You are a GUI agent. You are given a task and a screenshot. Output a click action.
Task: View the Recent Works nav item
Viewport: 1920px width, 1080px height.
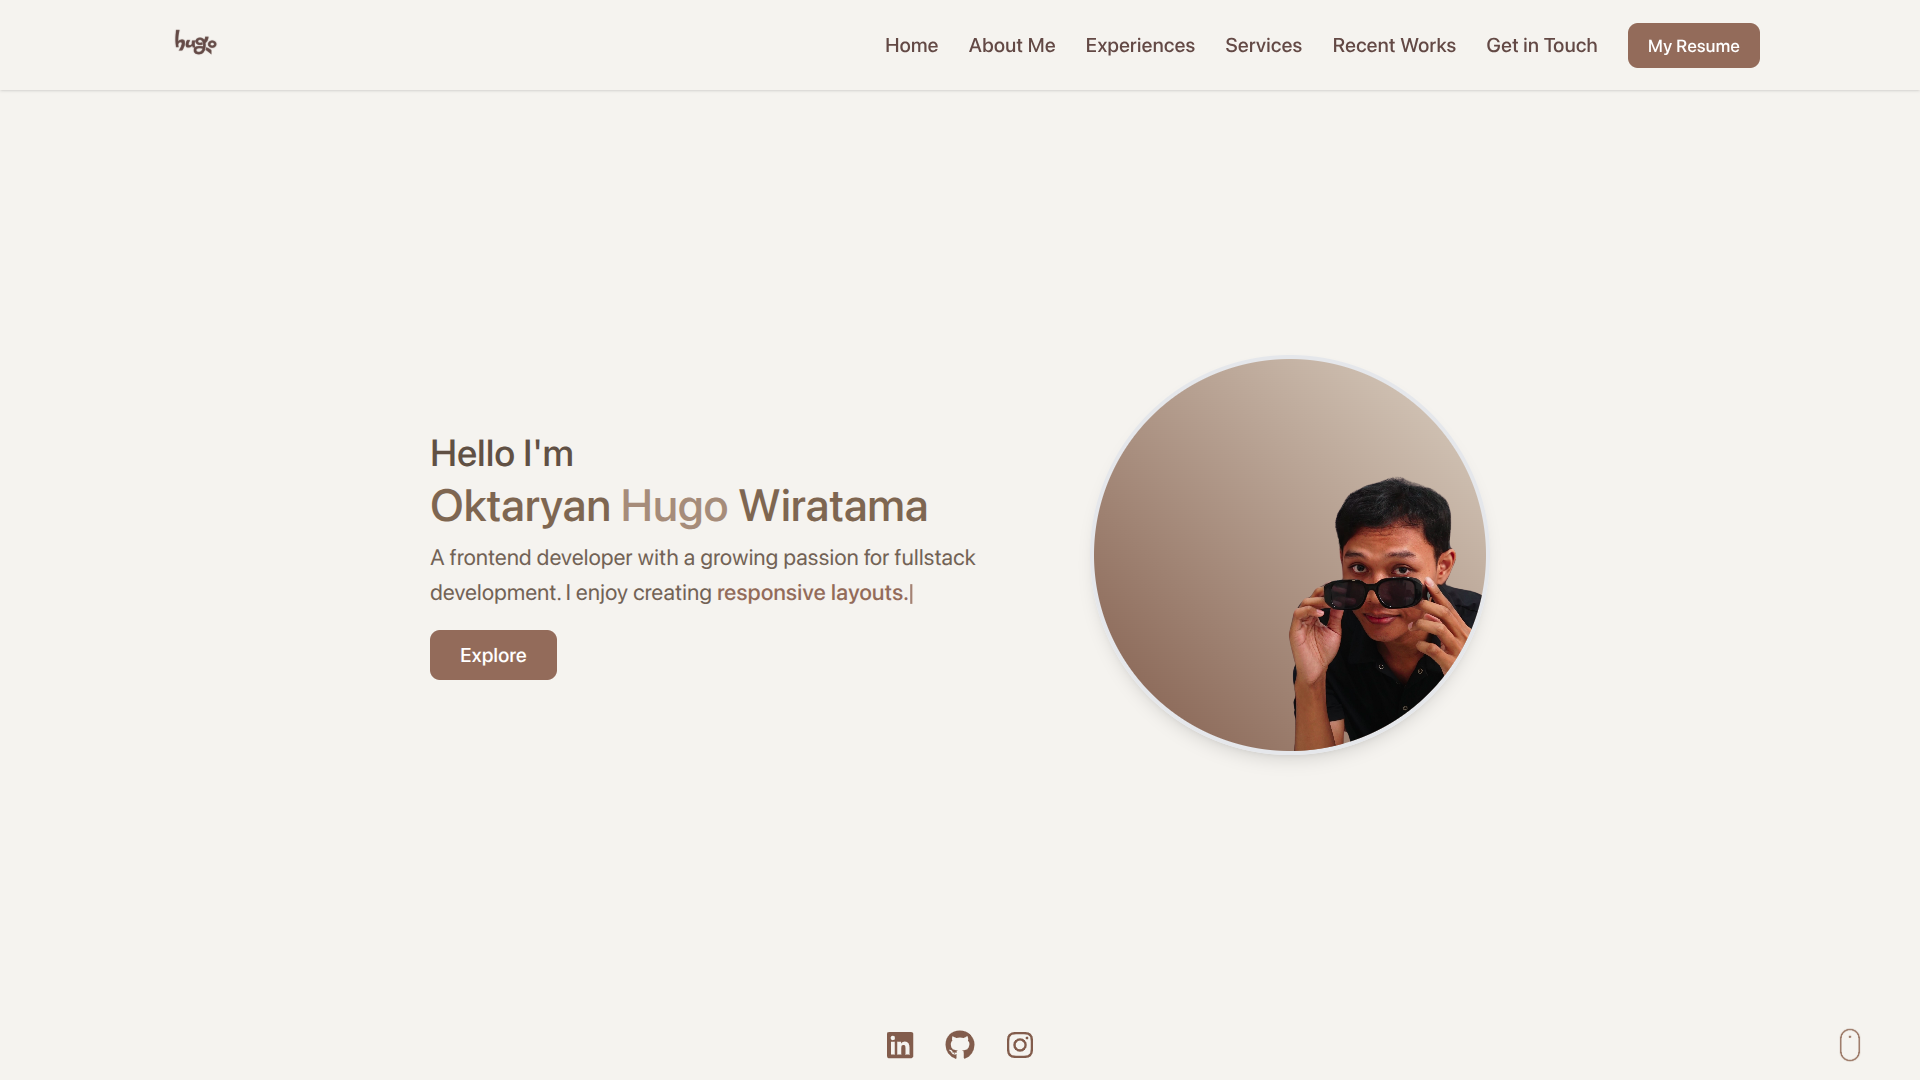pos(1394,45)
